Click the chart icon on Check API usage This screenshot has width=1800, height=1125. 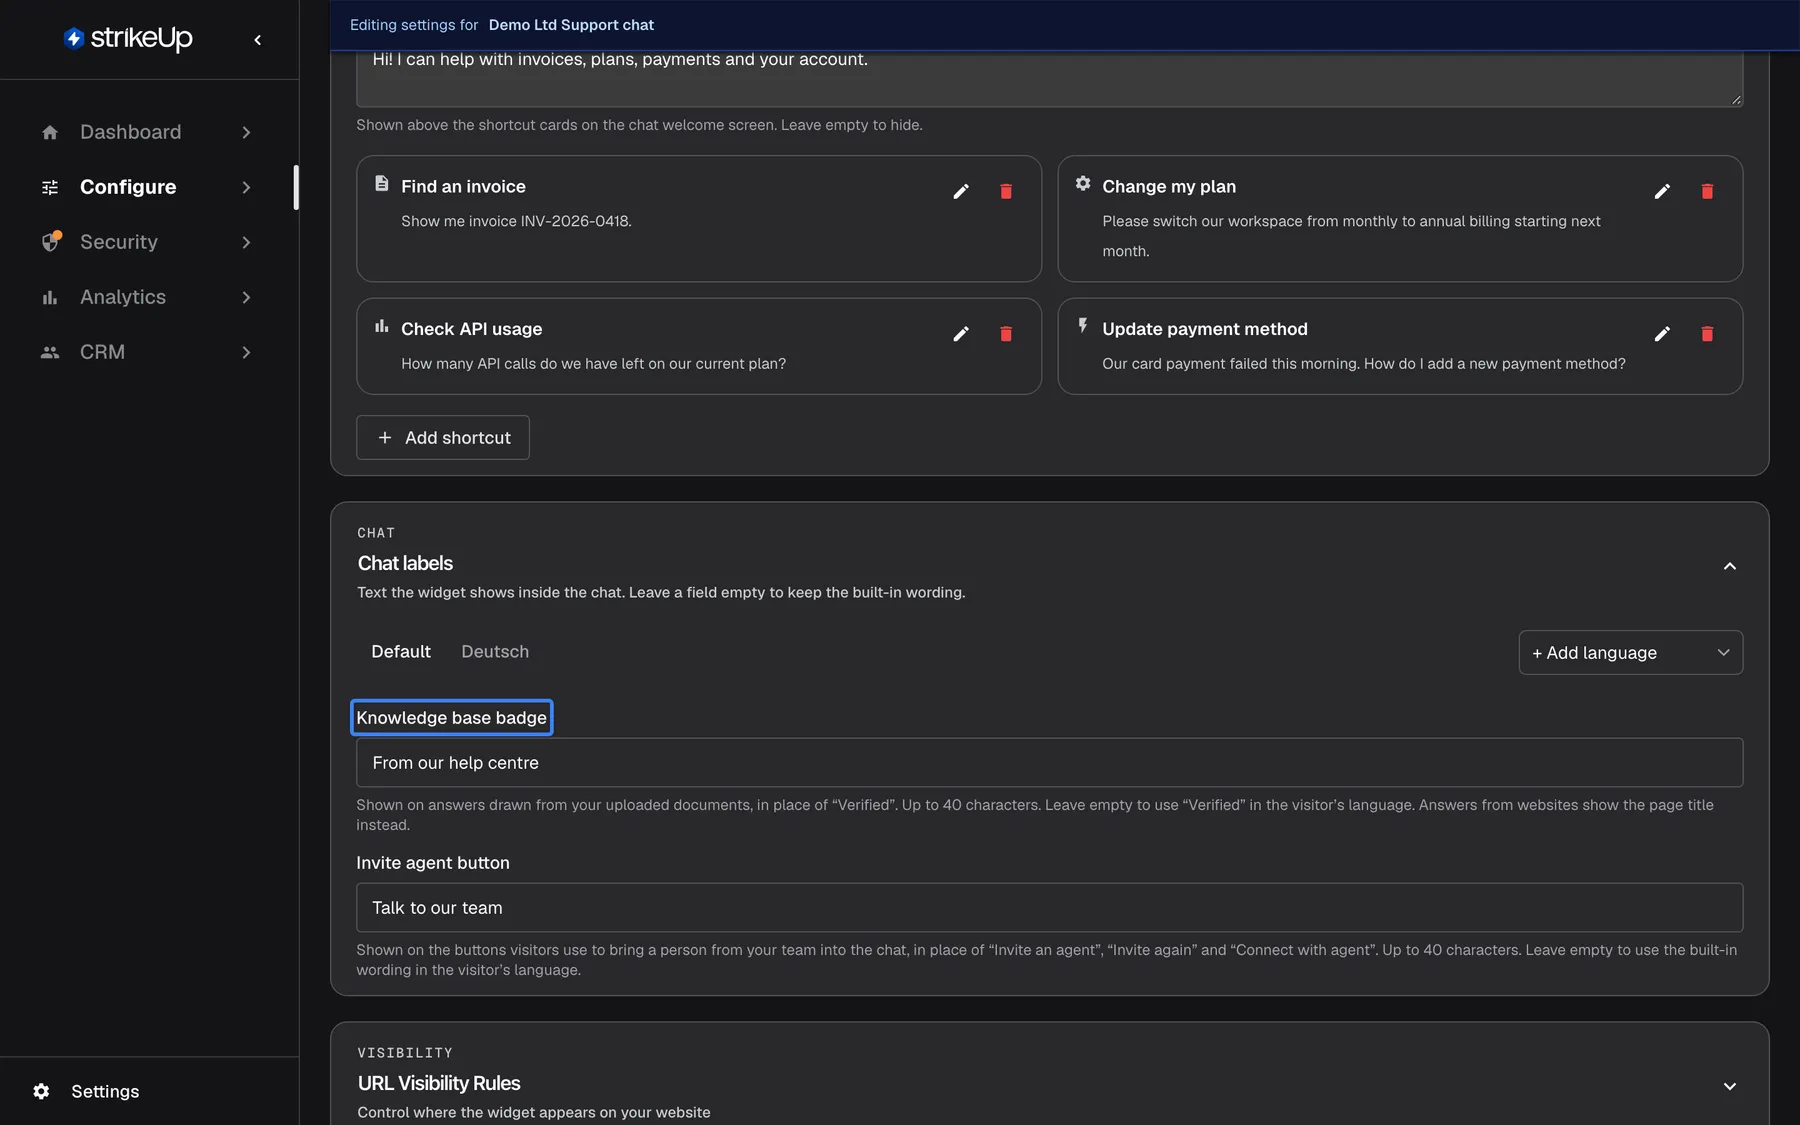(382, 326)
